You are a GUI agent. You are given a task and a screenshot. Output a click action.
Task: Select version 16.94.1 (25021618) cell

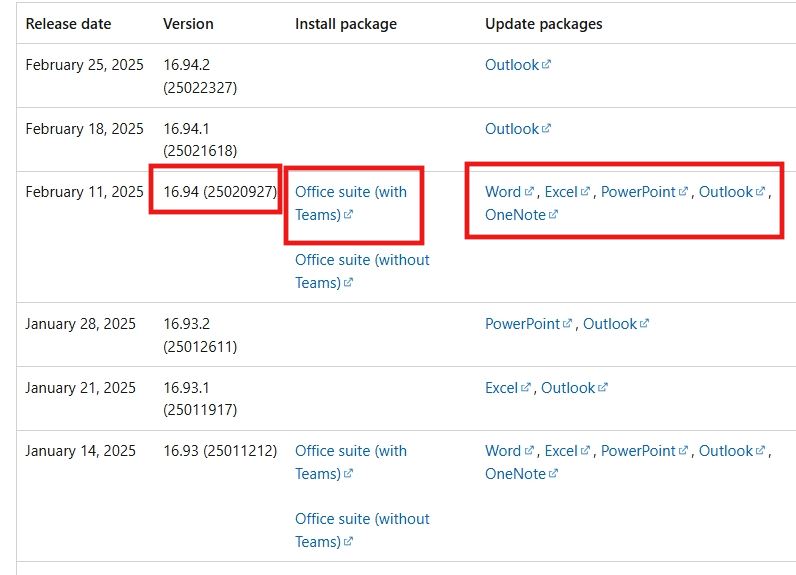[200, 140]
